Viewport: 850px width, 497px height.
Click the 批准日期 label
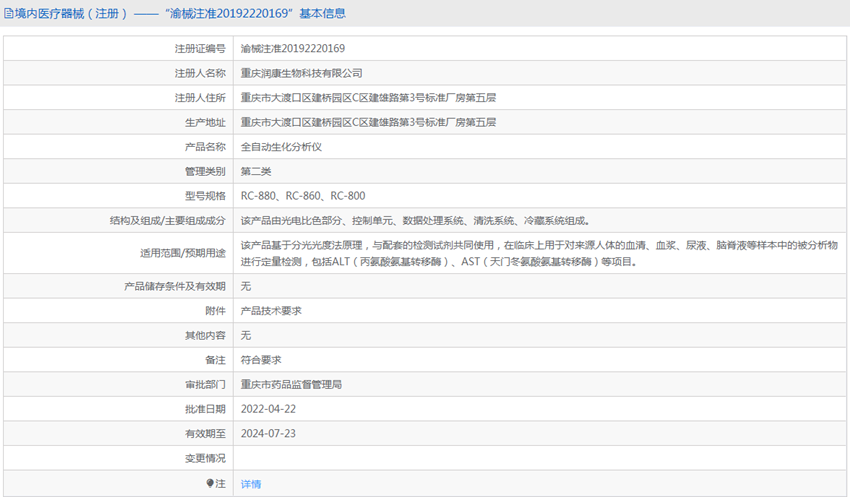tap(205, 409)
